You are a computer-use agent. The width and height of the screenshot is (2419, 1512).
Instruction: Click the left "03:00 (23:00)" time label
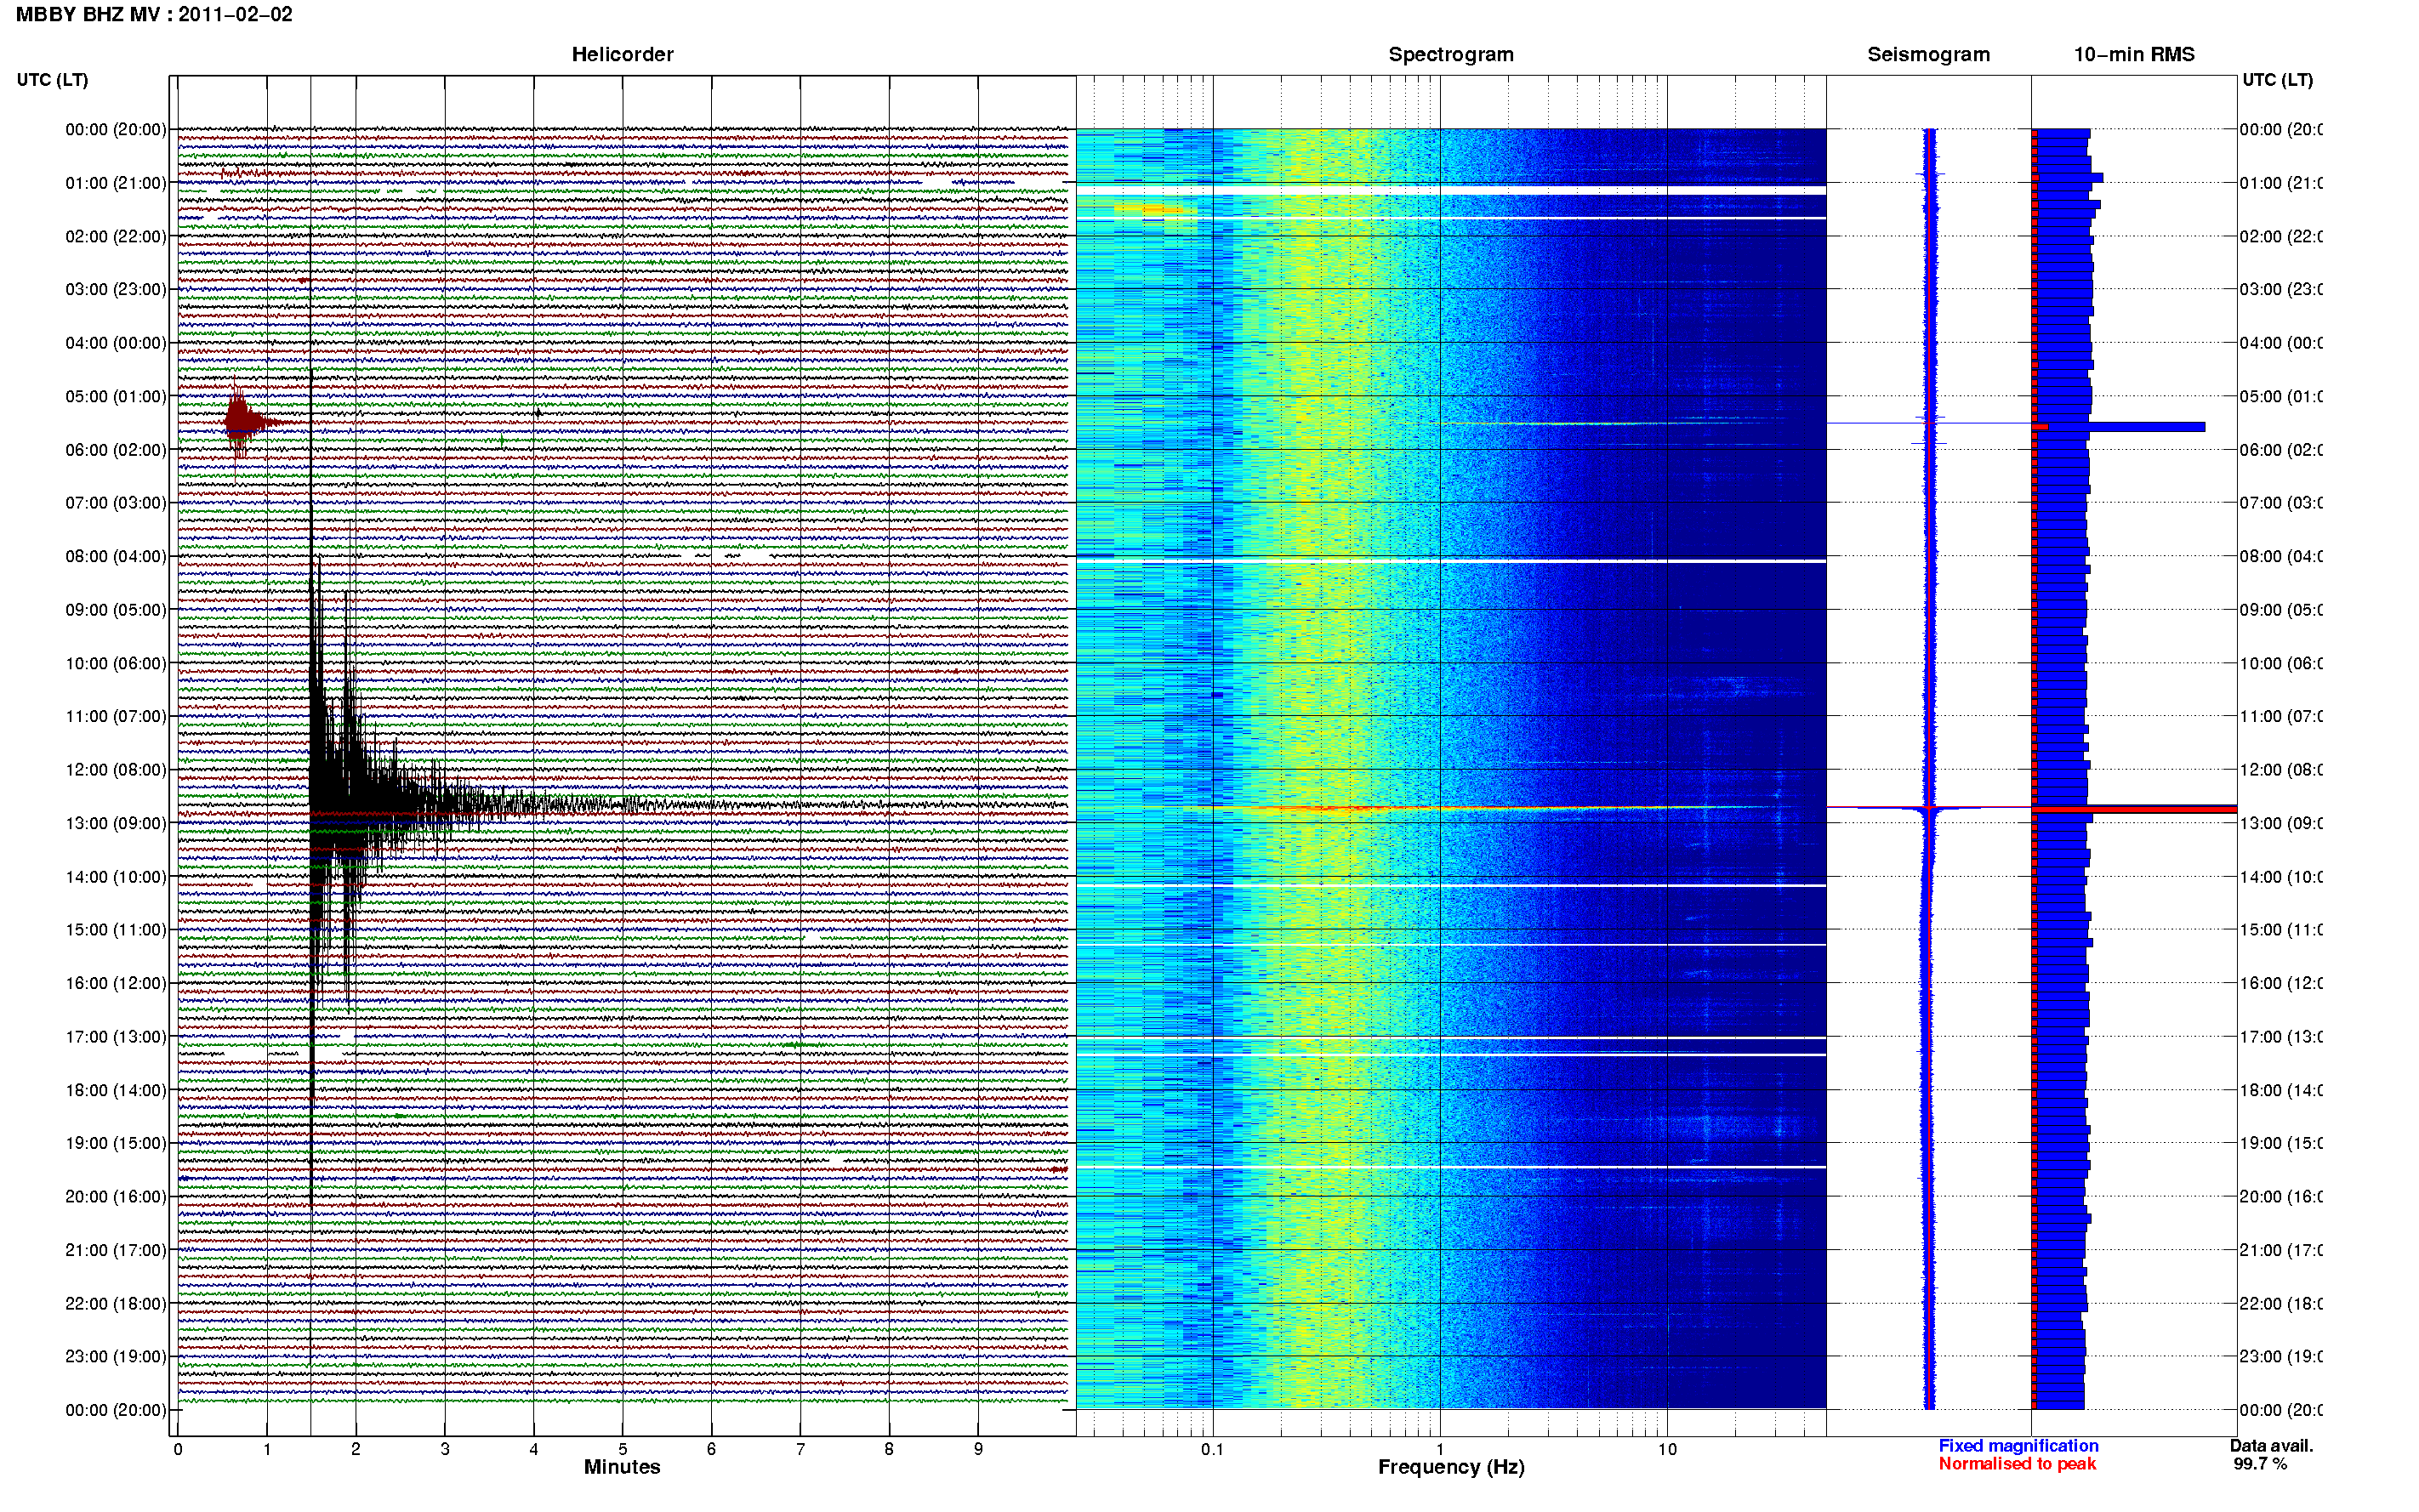(116, 289)
